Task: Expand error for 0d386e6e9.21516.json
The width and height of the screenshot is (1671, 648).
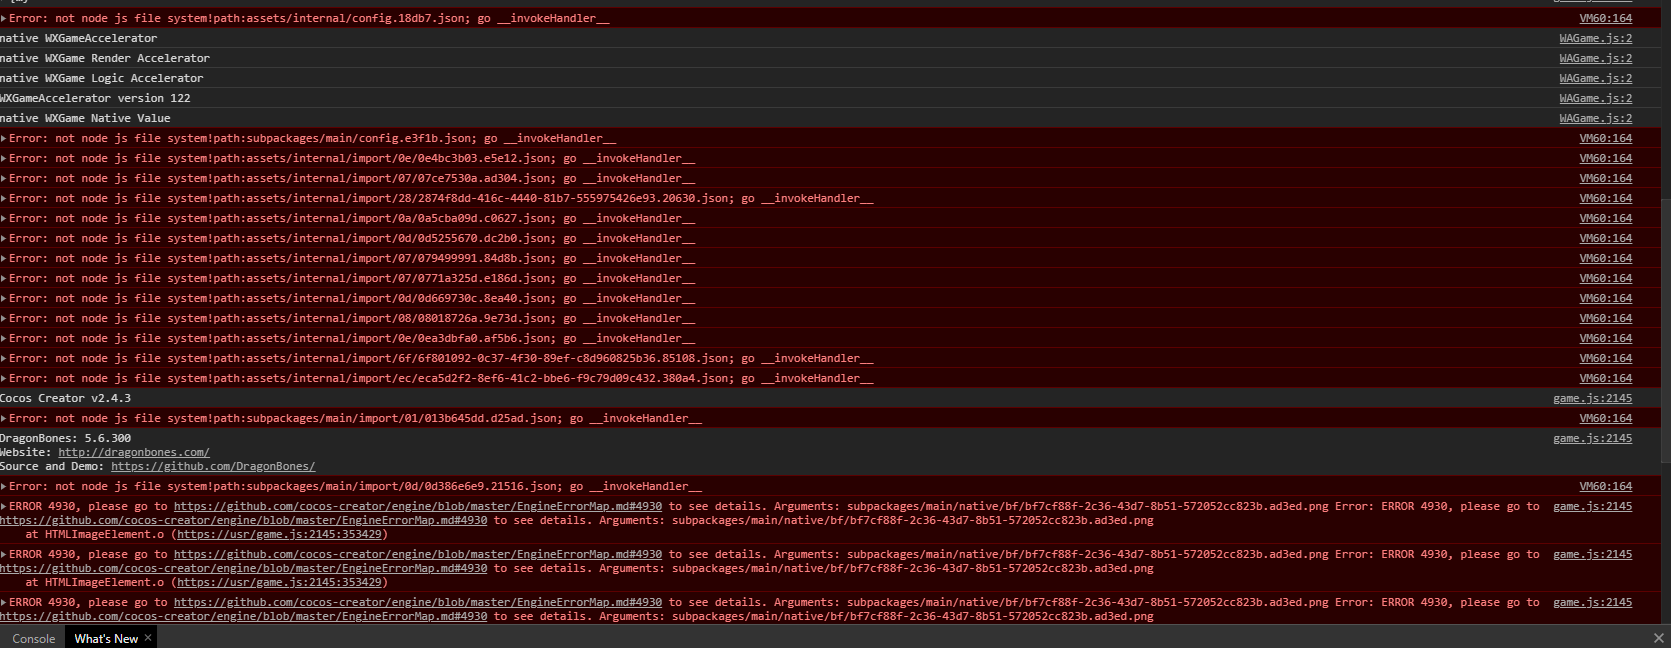Action: coord(4,486)
